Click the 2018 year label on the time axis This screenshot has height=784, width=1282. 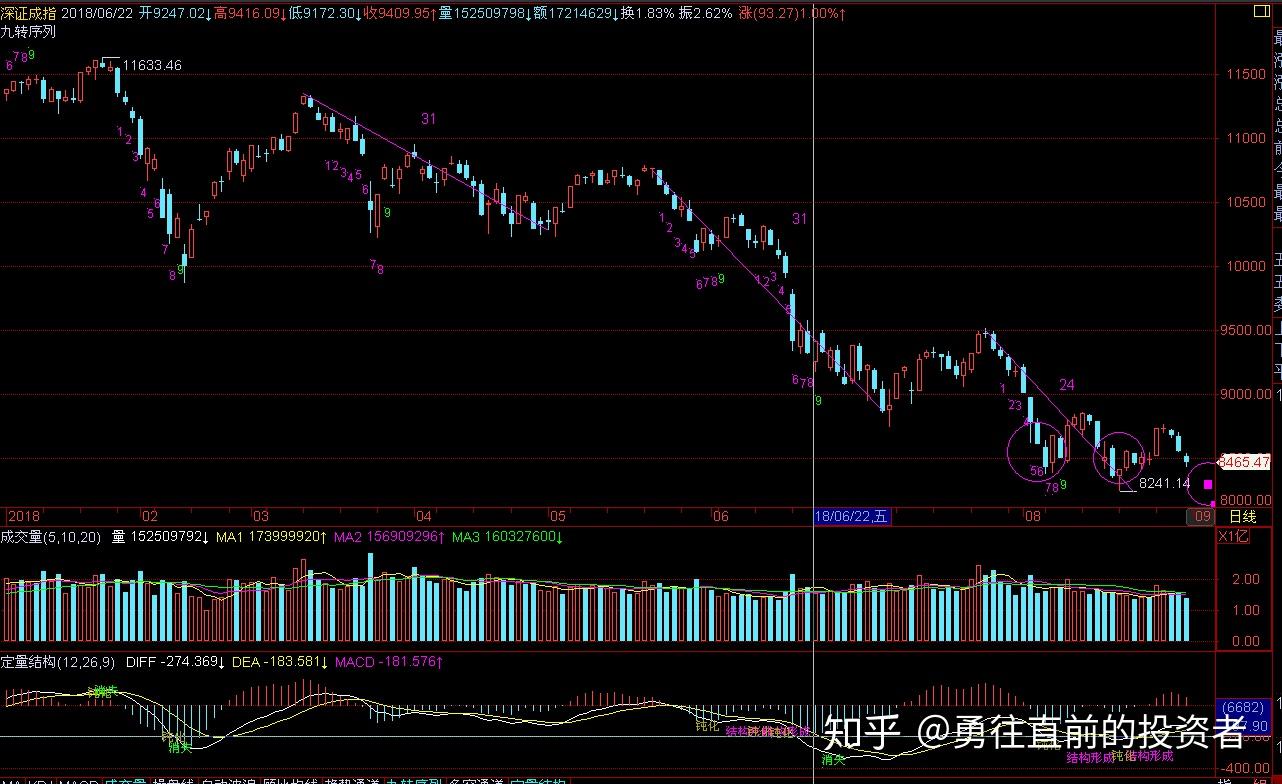click(22, 516)
